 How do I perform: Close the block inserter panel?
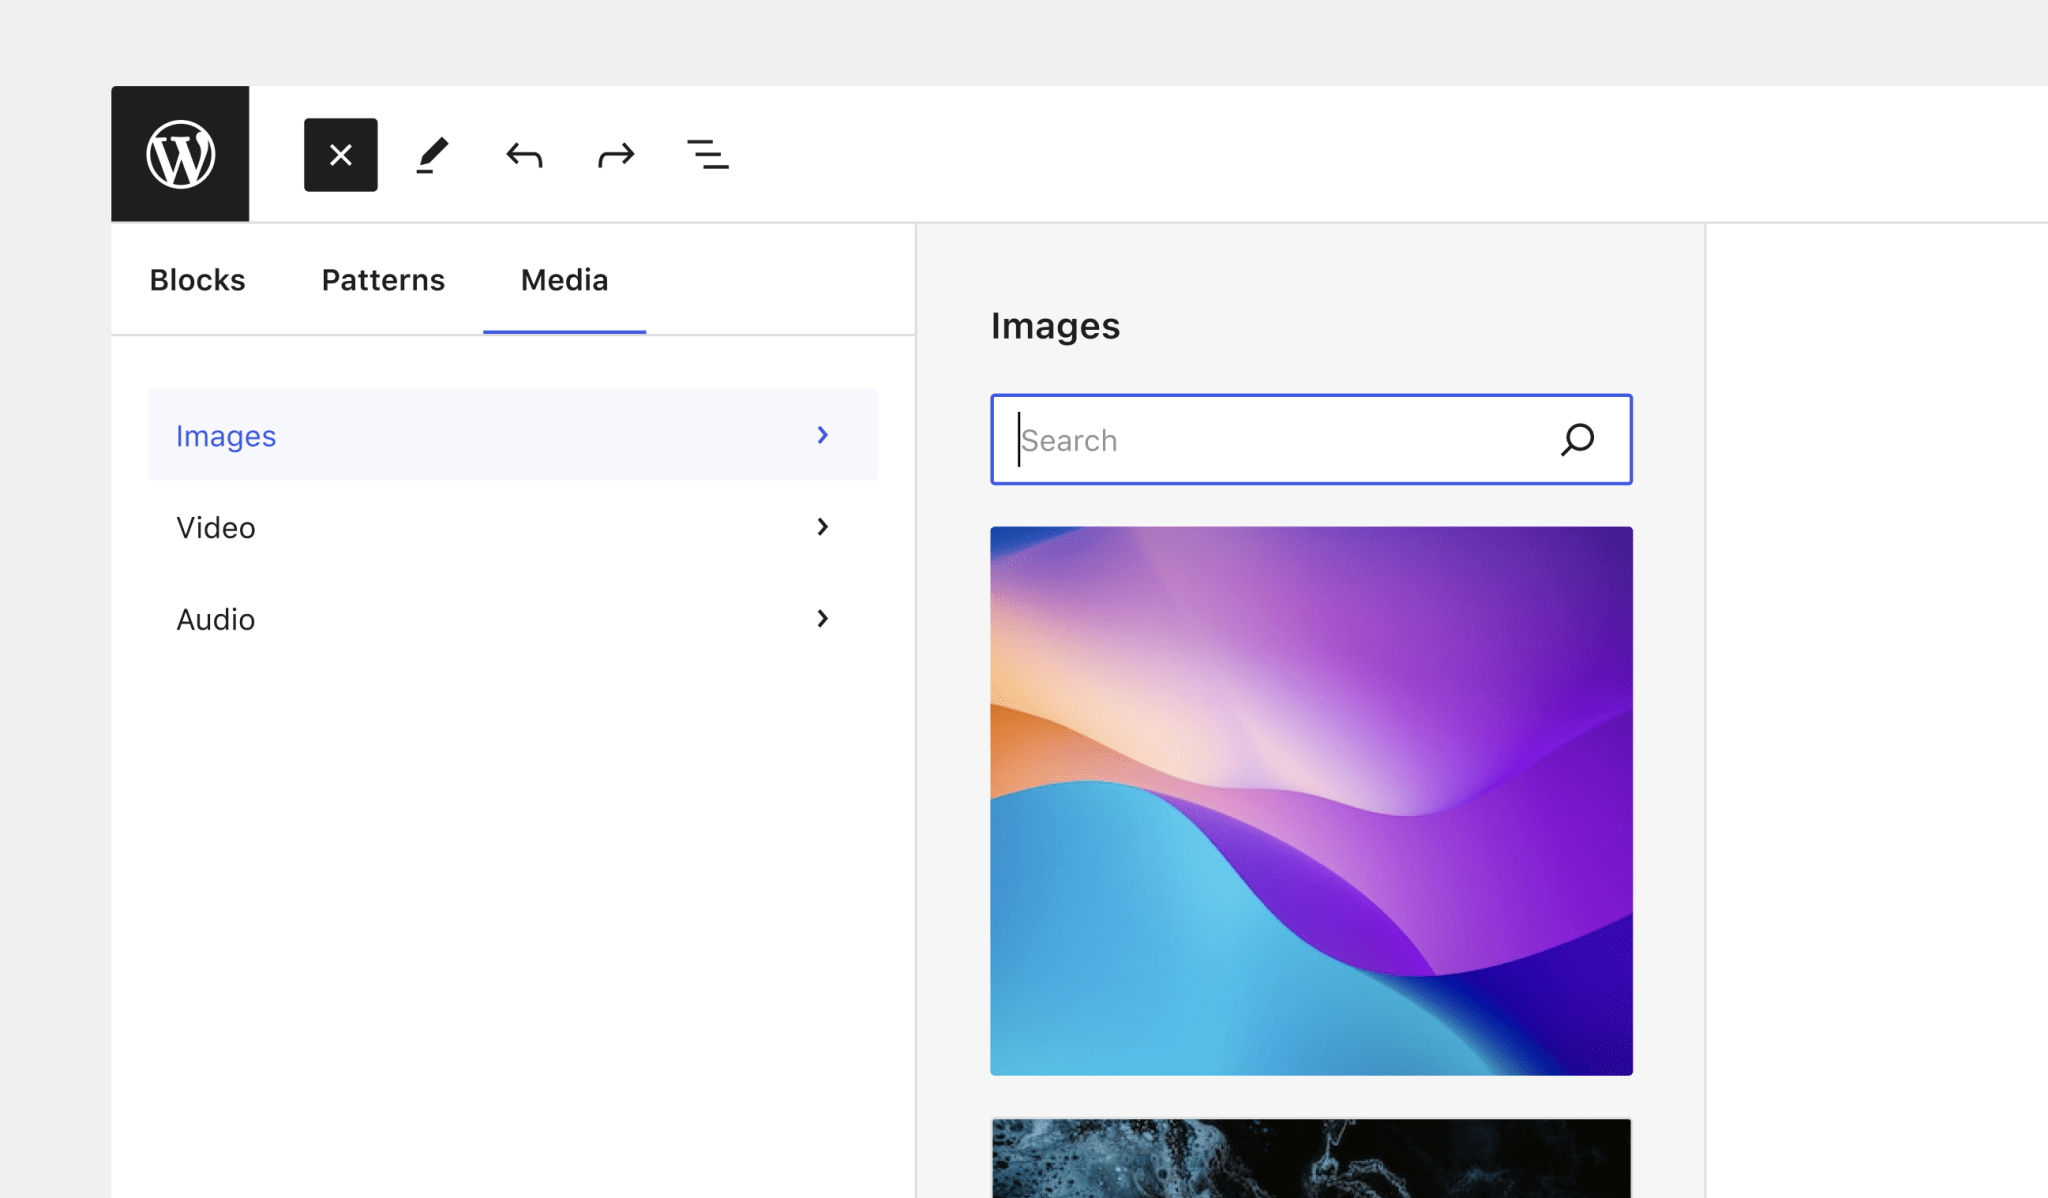point(340,154)
